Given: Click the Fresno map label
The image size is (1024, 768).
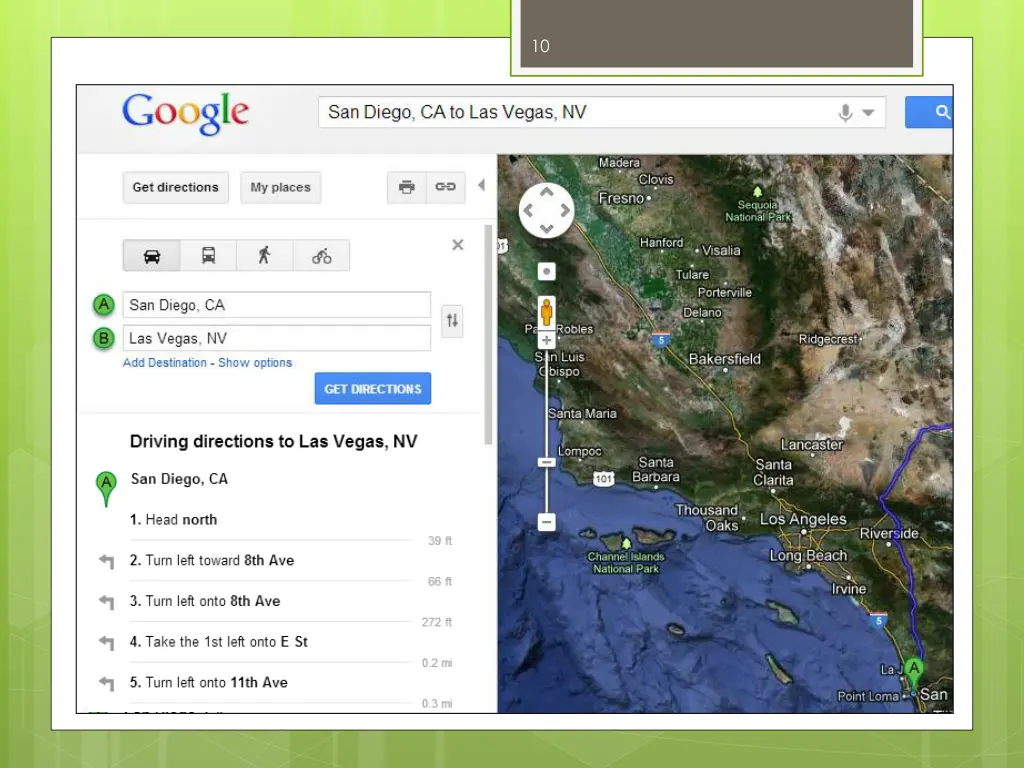Looking at the screenshot, I should coord(621,198).
